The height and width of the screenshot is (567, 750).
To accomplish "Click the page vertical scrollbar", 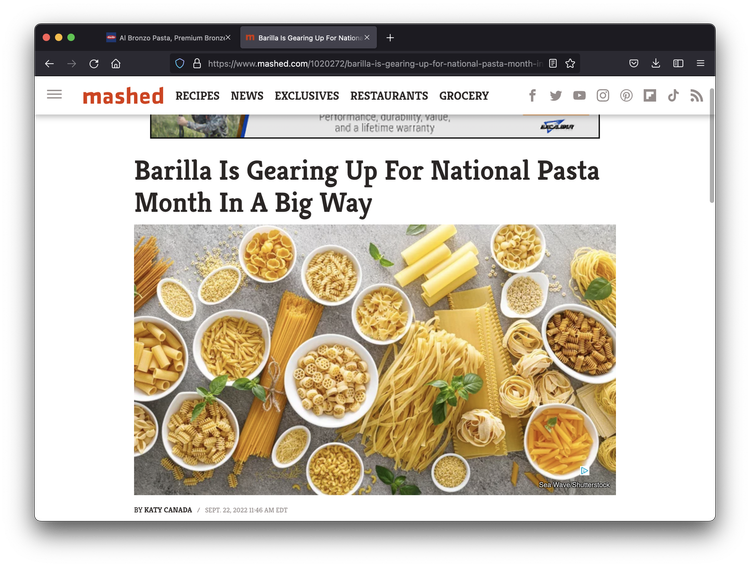I will 712,145.
